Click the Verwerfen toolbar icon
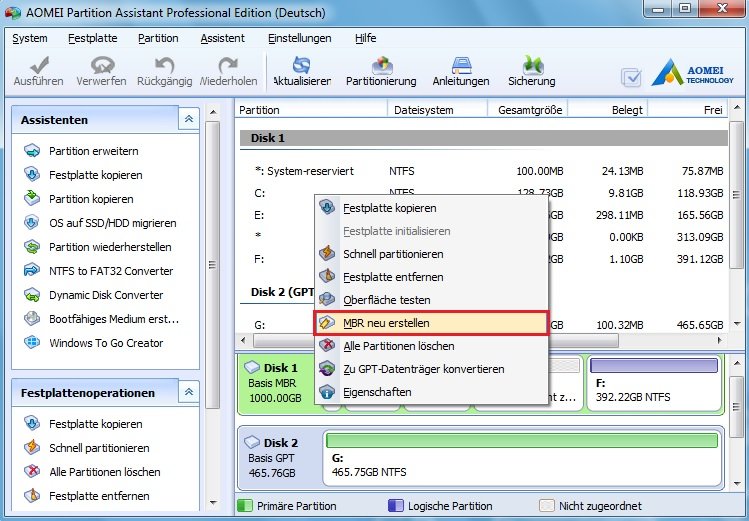This screenshot has width=749, height=521. pos(101,65)
